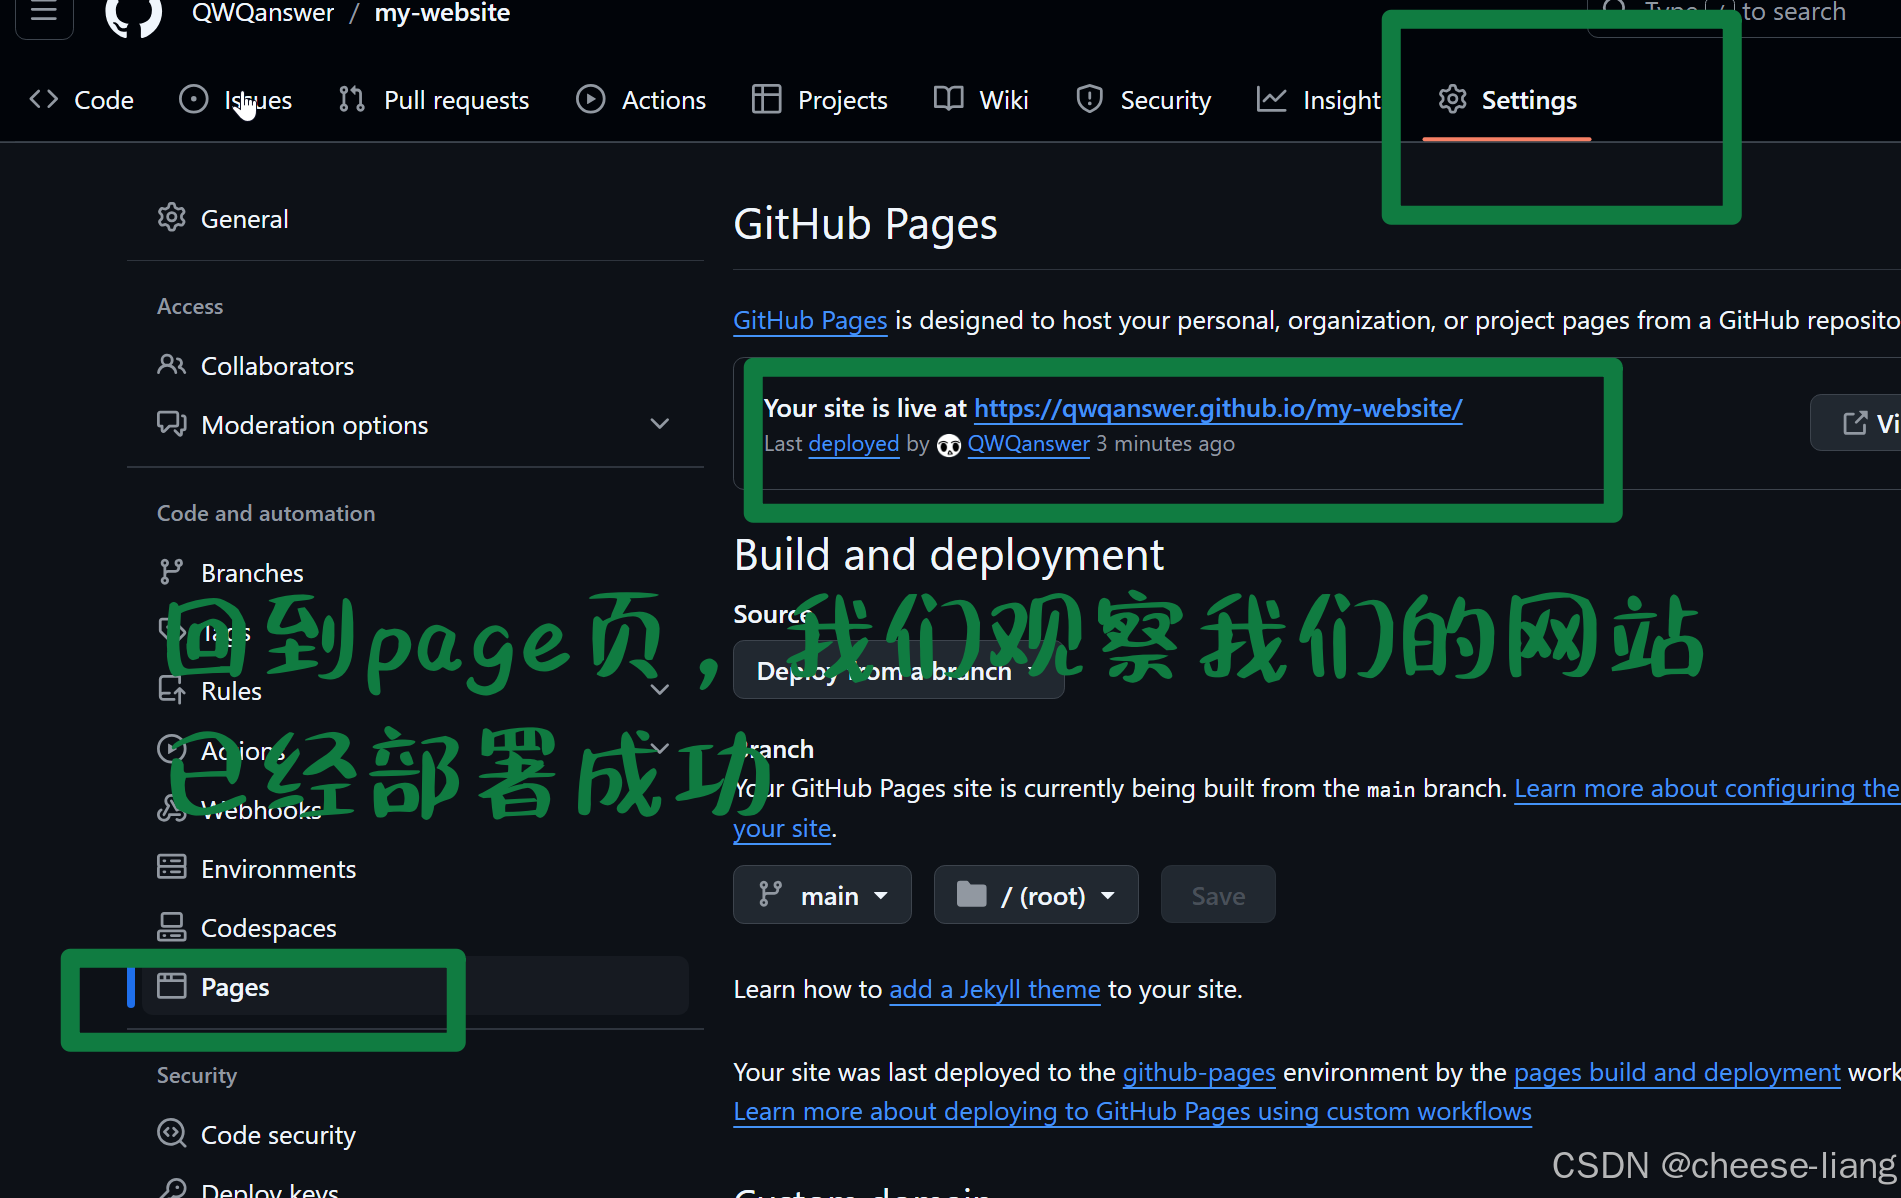Click pages build and deployment link
1901x1198 pixels.
click(x=1677, y=1072)
